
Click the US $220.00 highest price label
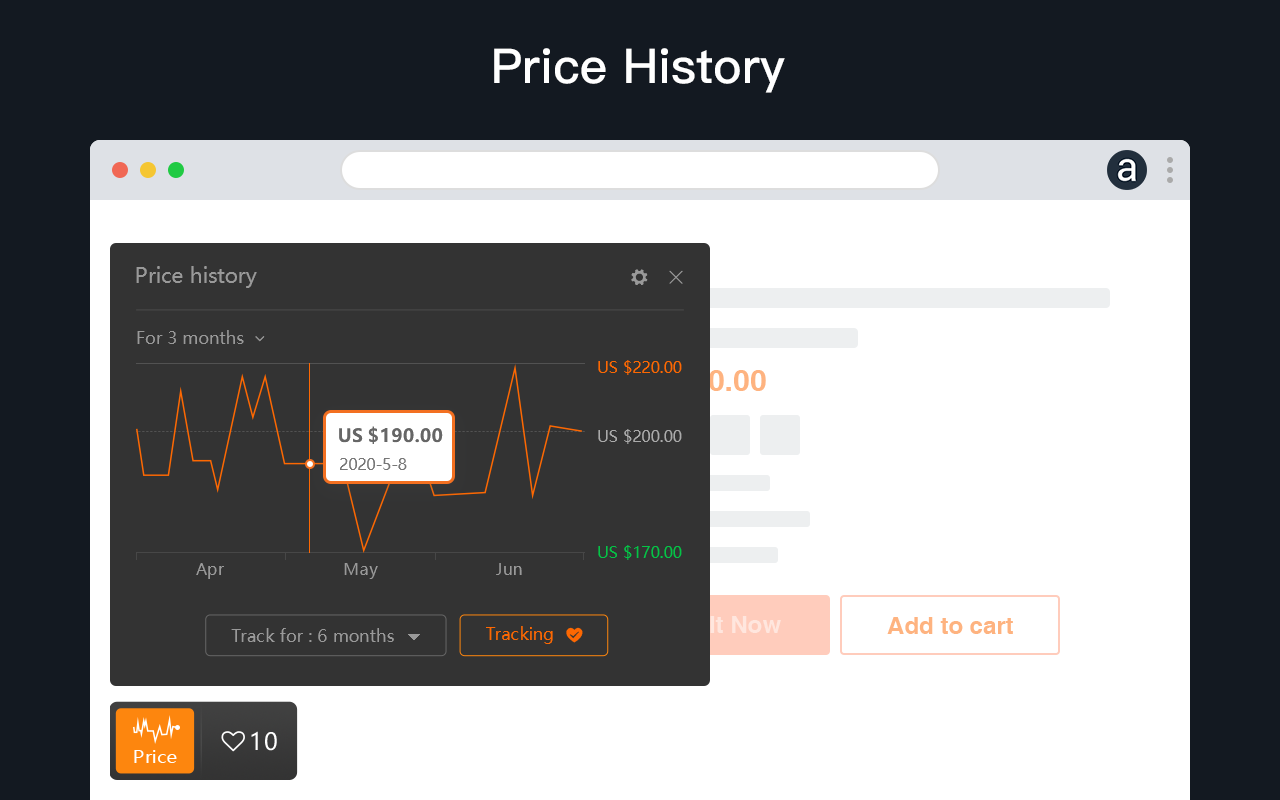[x=639, y=367]
